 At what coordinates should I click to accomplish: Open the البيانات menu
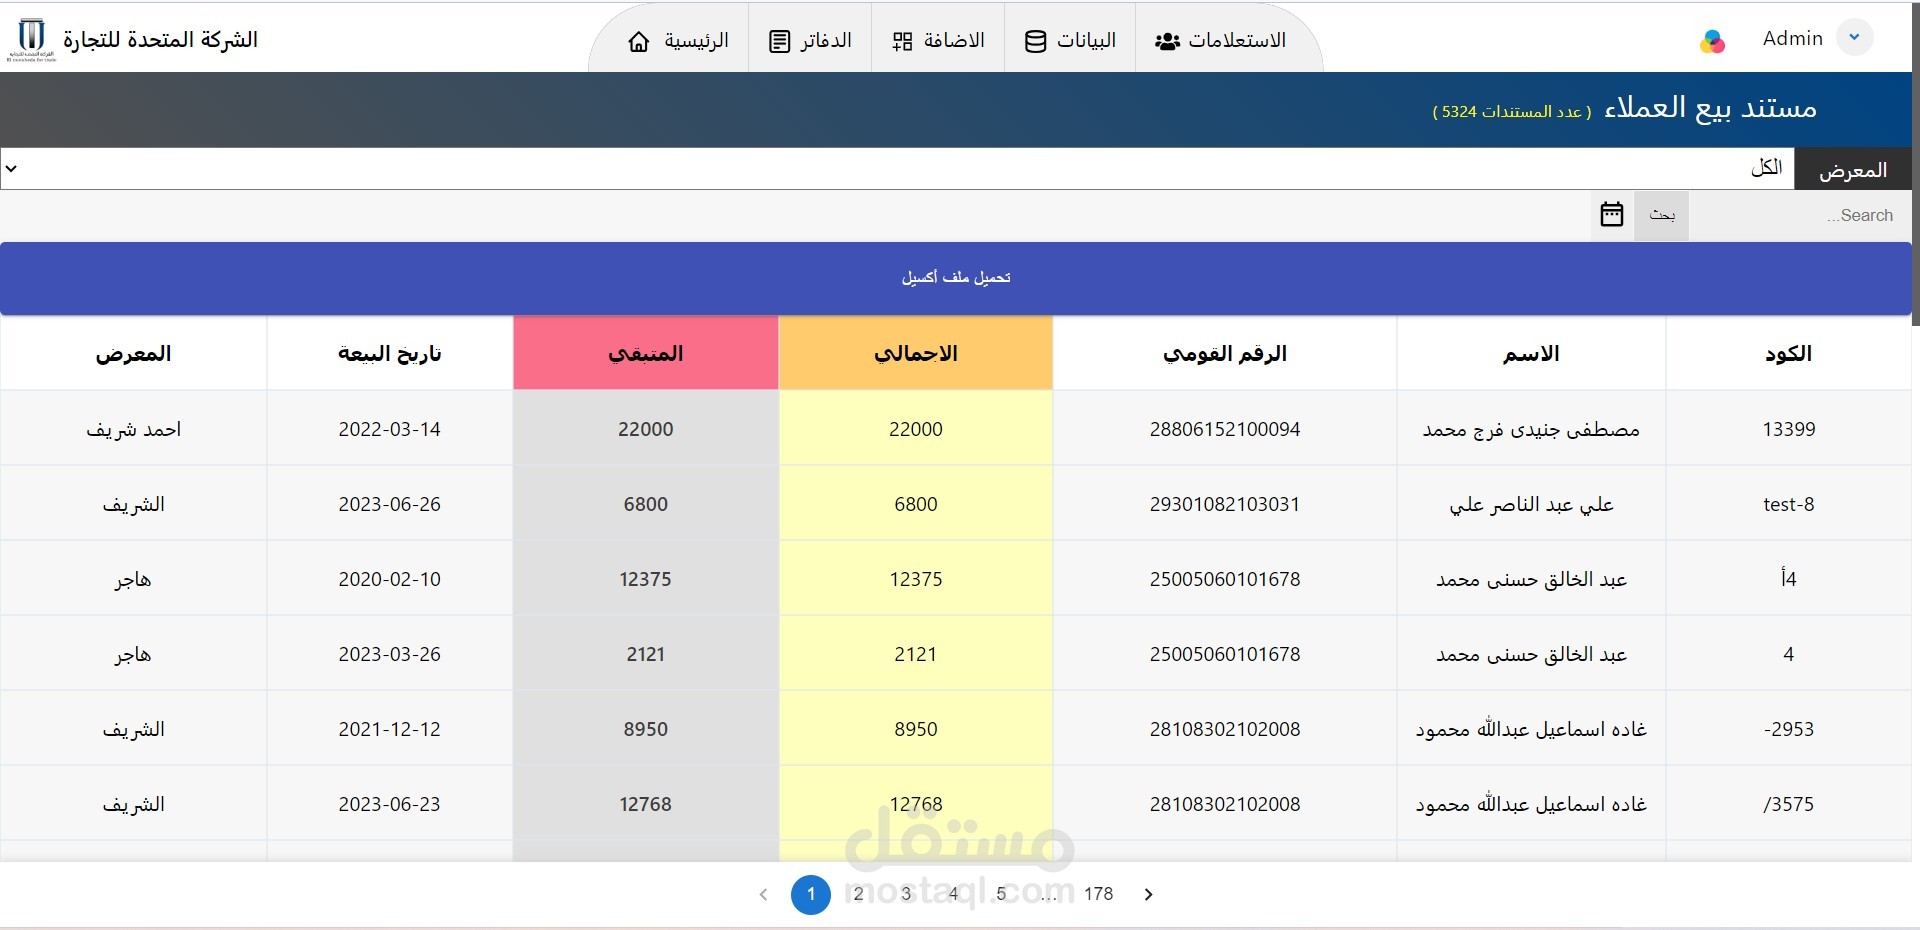[1070, 41]
